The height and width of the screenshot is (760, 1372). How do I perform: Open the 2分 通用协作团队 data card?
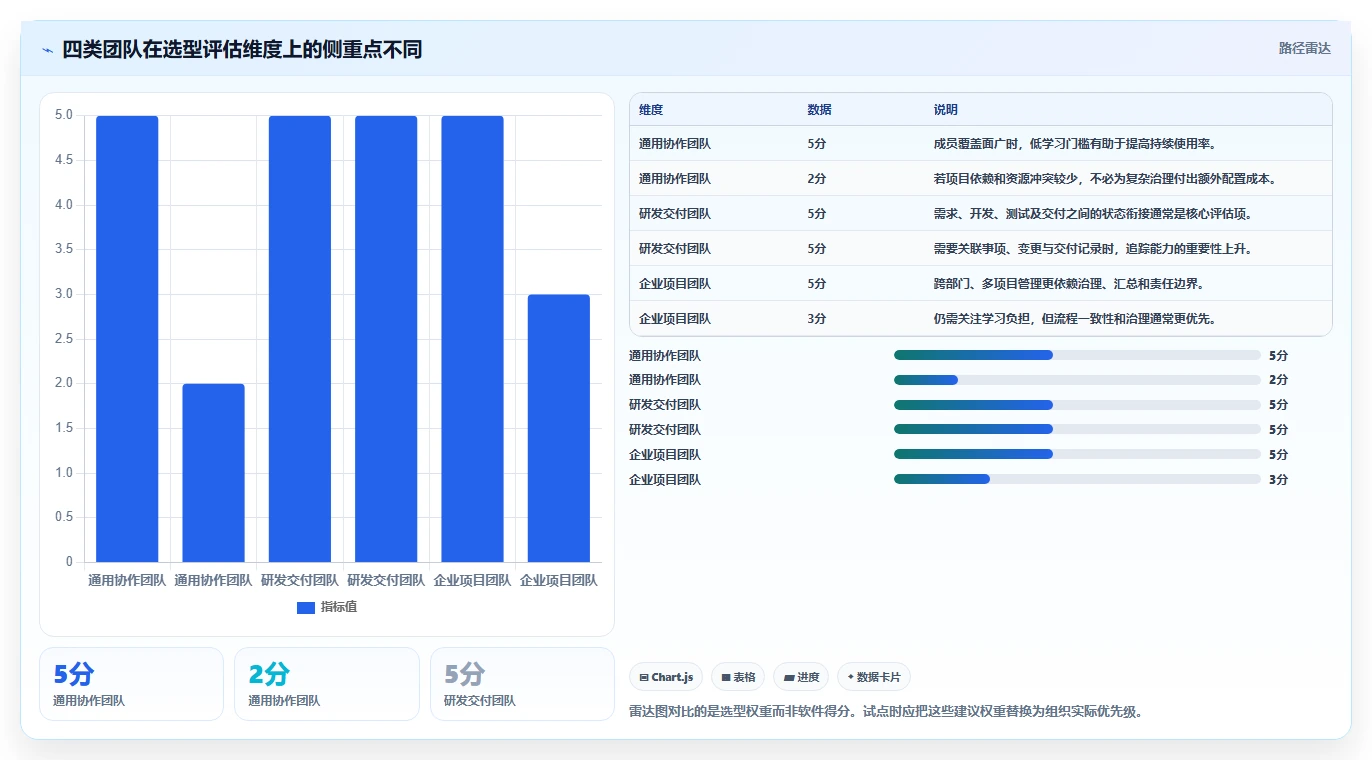tap(326, 684)
